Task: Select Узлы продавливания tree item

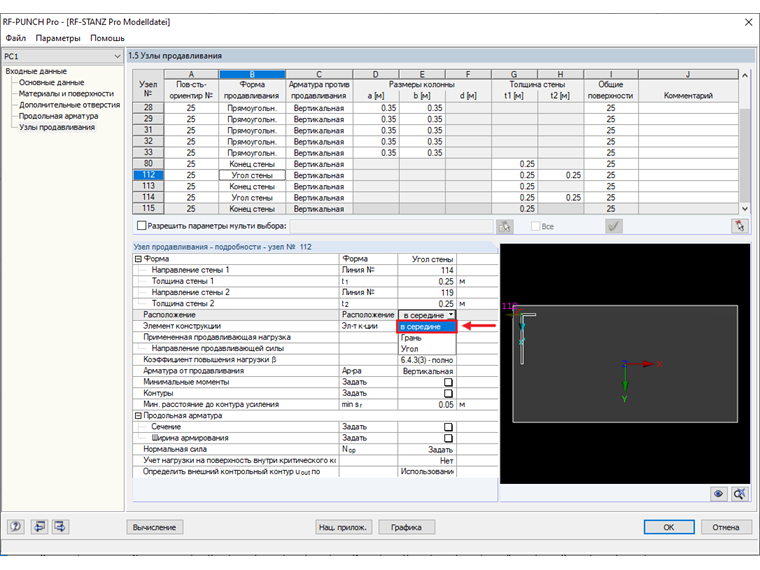Action: 57,127
